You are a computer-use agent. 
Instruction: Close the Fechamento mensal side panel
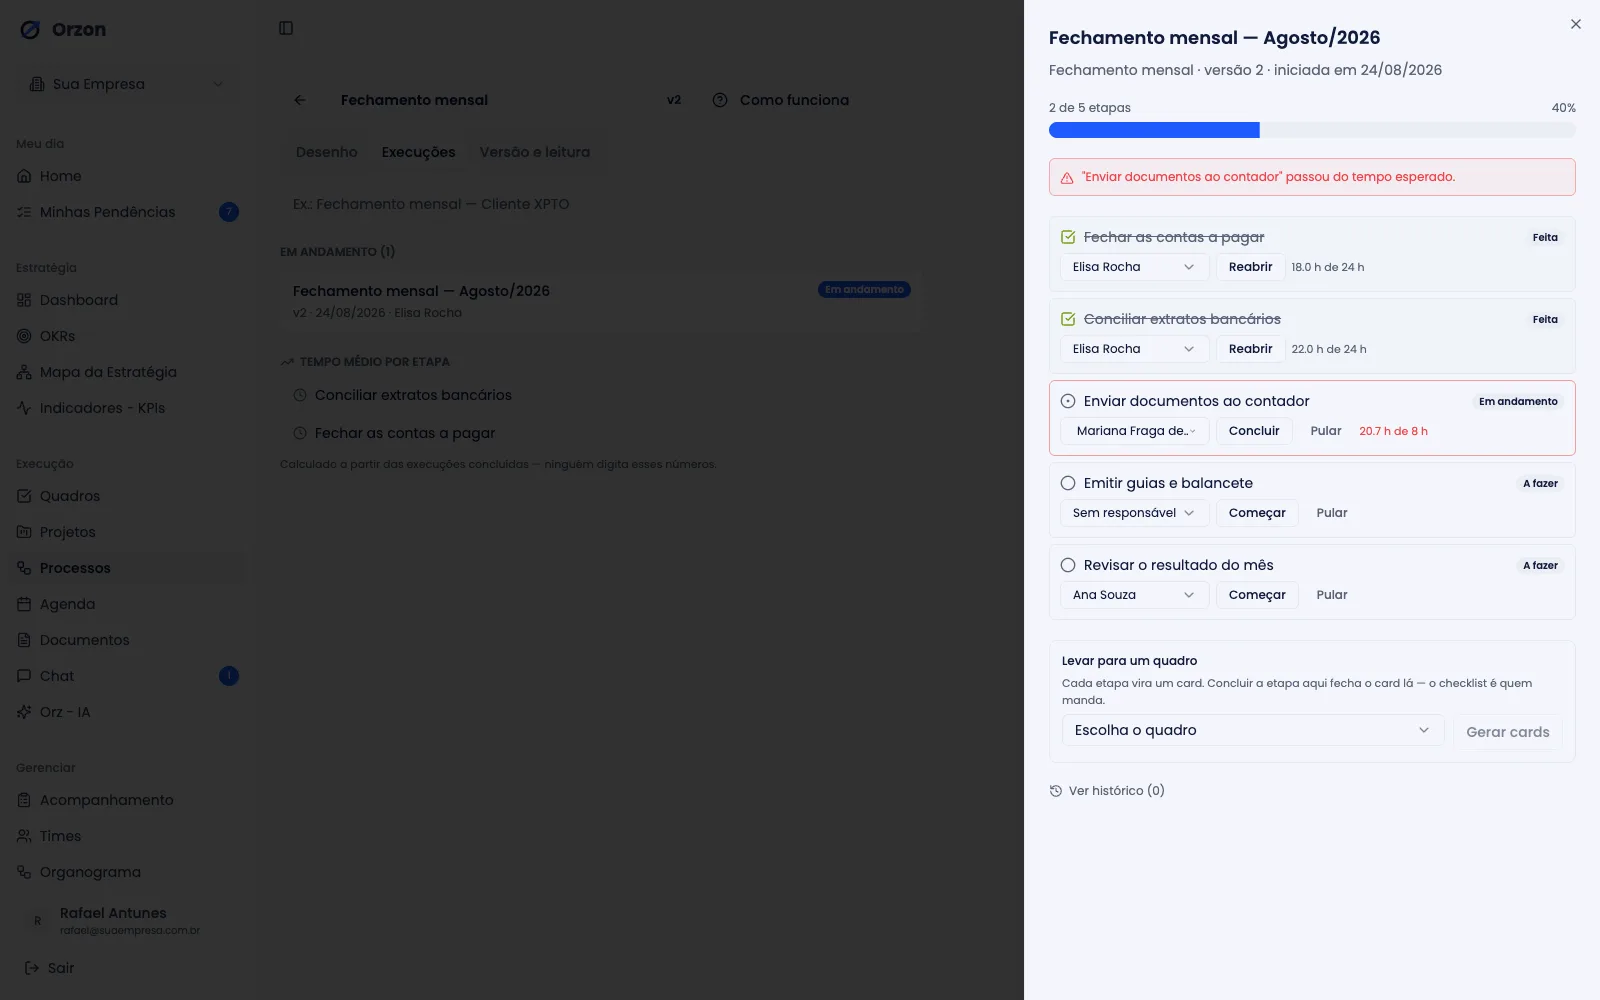[x=1576, y=24]
